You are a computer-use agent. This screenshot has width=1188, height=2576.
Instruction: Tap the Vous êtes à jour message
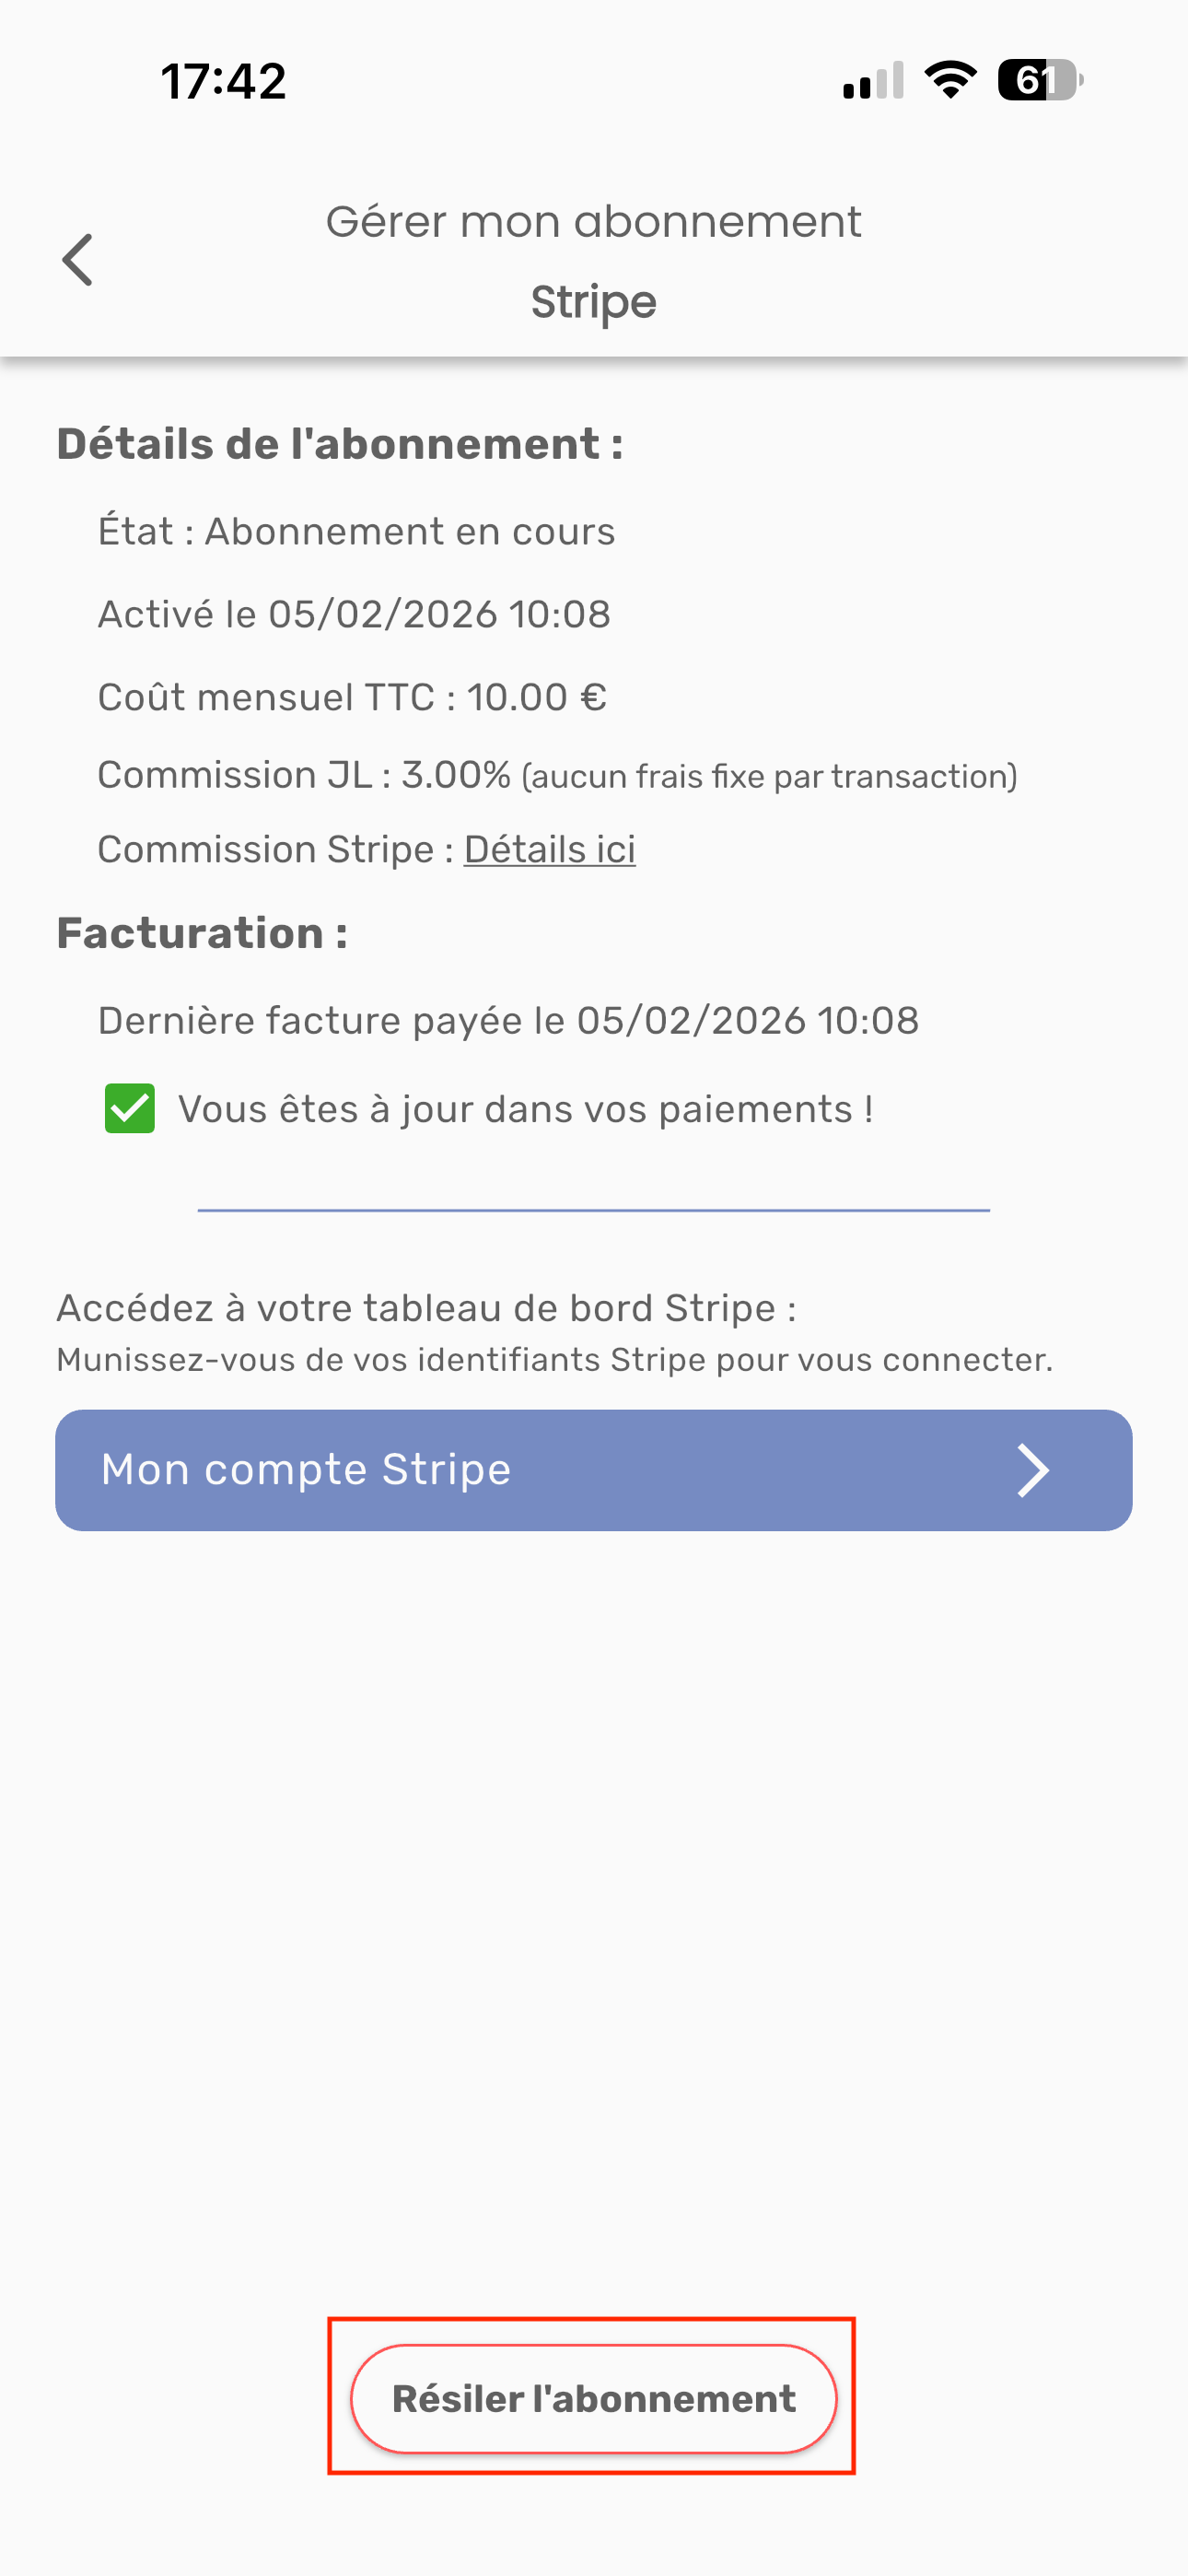525,1109
